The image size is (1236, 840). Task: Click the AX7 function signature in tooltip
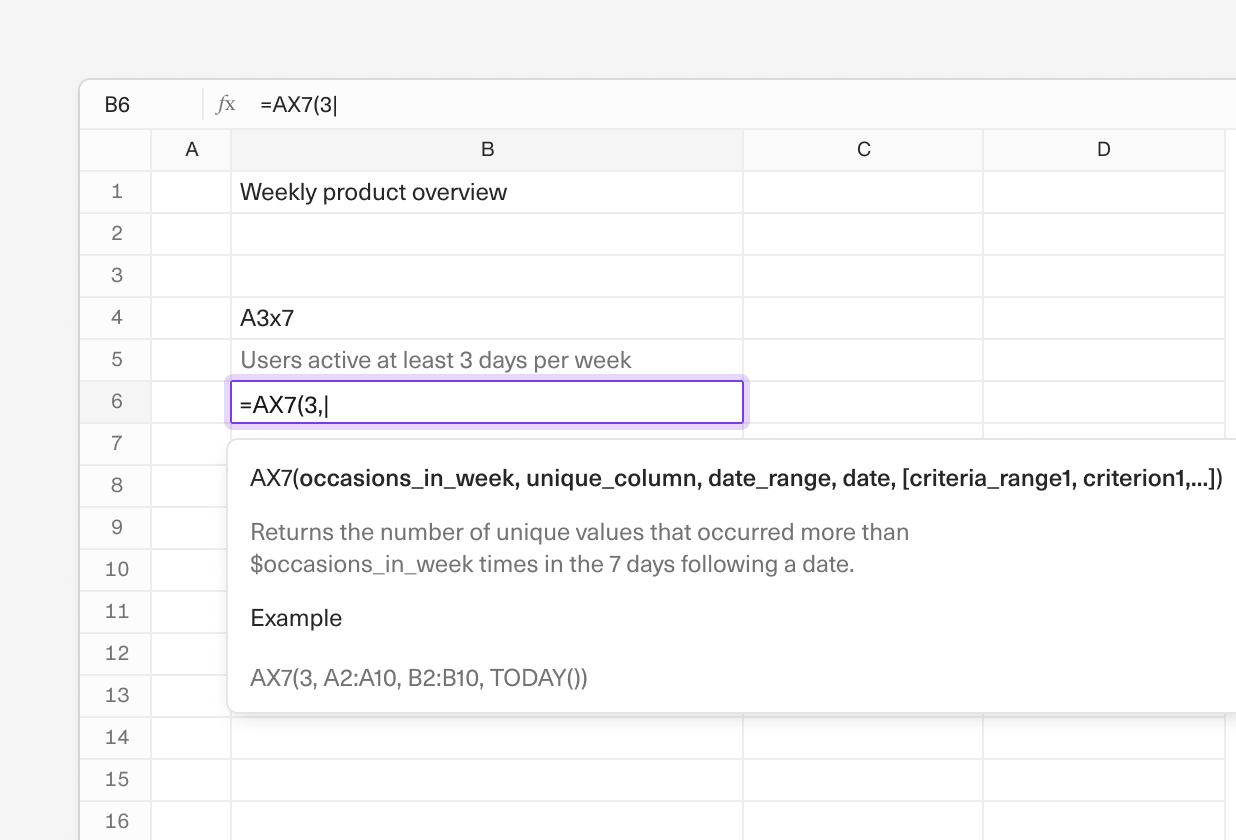click(x=736, y=479)
